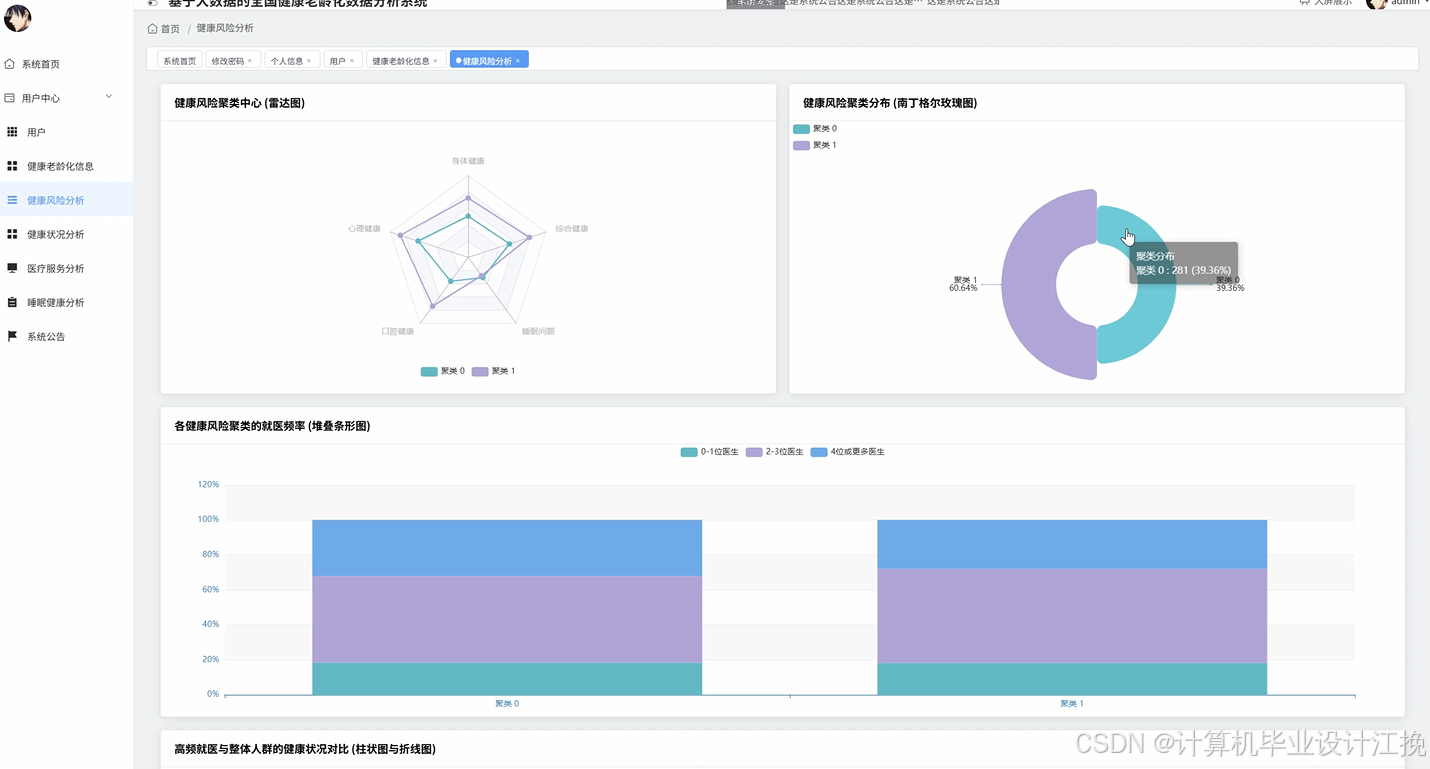Image resolution: width=1430 pixels, height=769 pixels.
Task: Click the monitor icon for 医疗服务分析
Action: (12, 268)
